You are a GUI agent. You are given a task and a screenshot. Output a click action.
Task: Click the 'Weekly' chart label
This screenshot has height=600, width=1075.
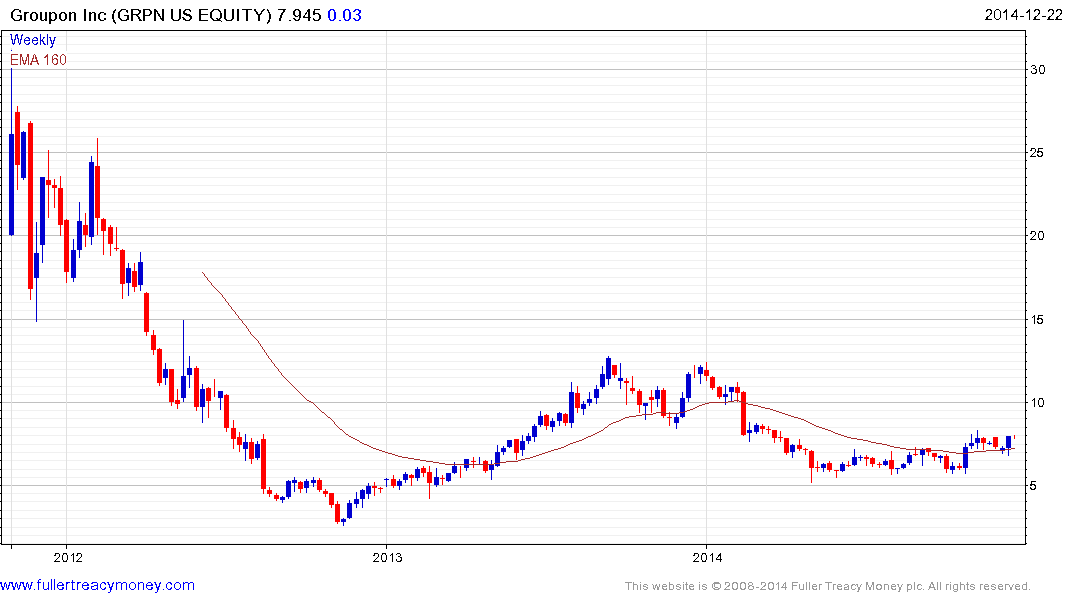(x=33, y=40)
